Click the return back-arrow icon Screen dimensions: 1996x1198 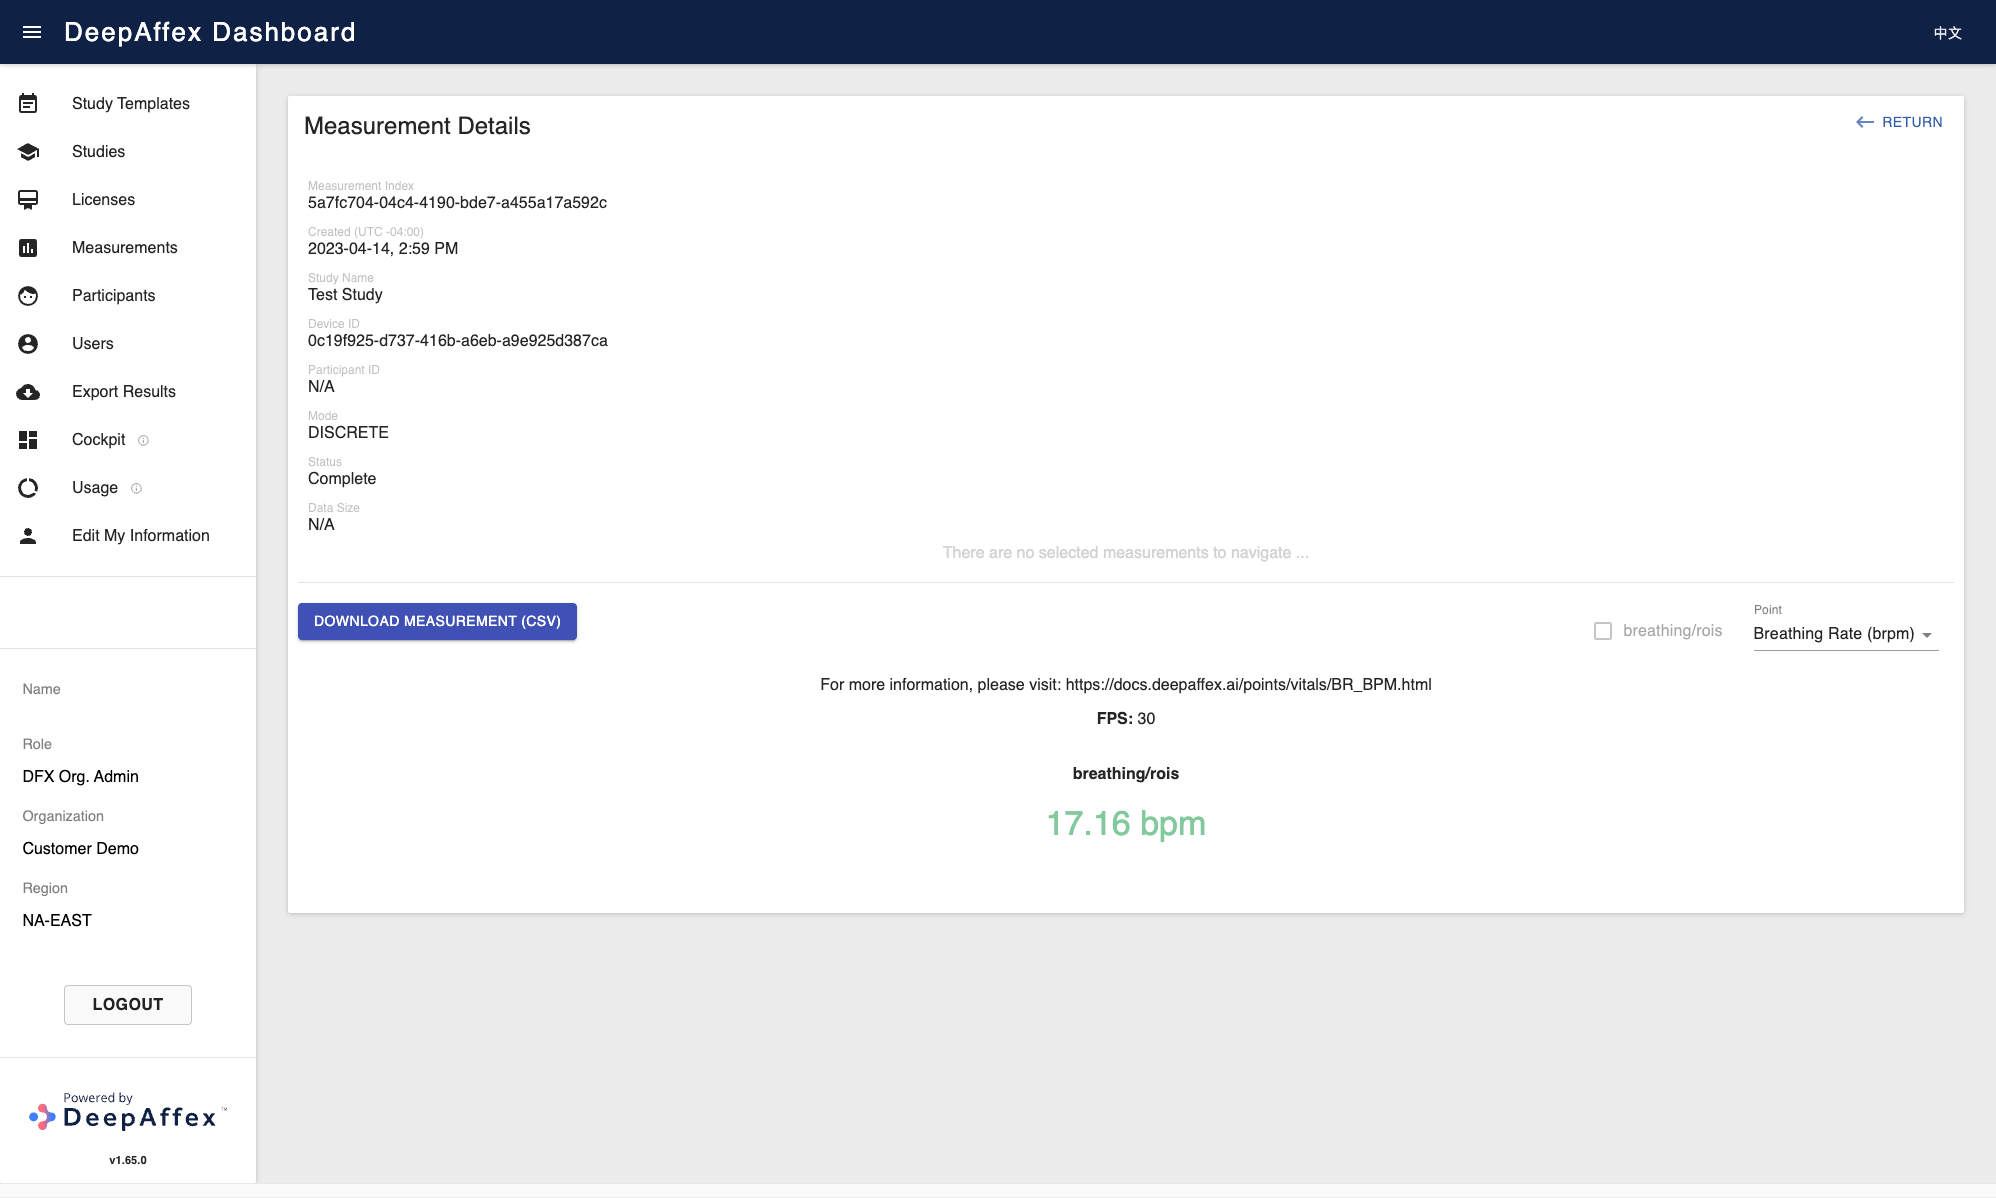(x=1865, y=122)
